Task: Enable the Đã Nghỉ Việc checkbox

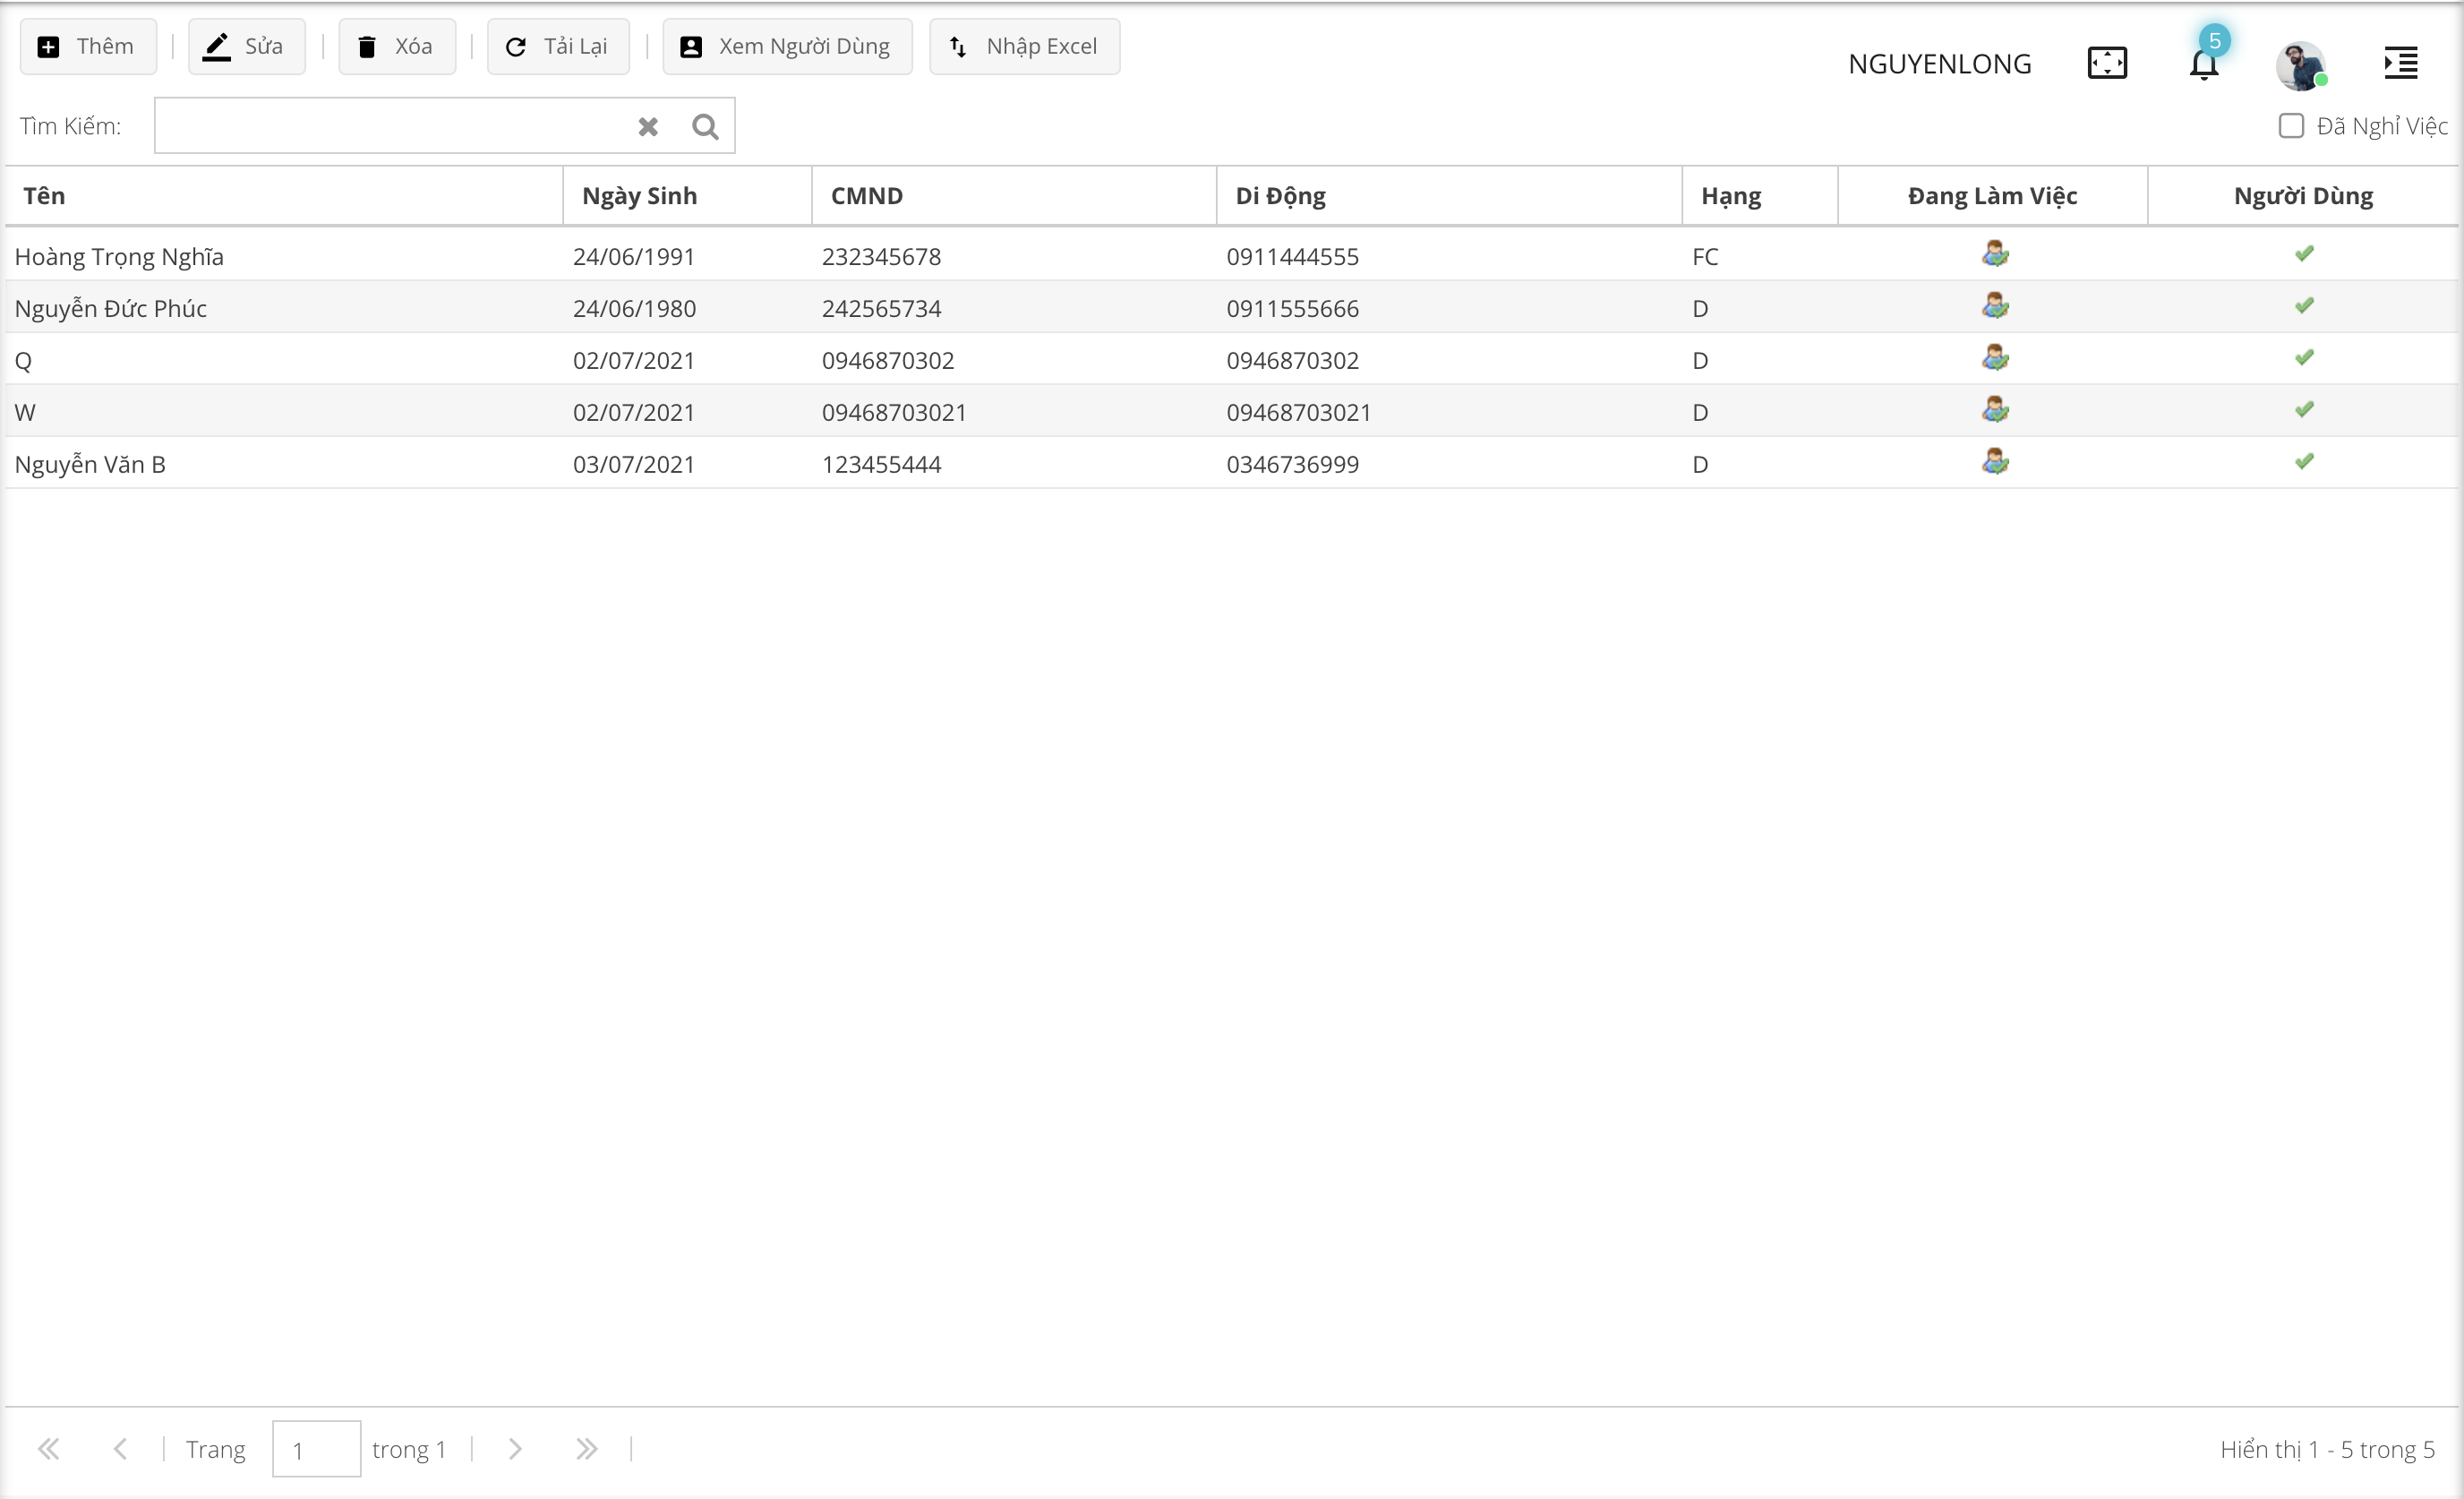Action: pos(2291,126)
